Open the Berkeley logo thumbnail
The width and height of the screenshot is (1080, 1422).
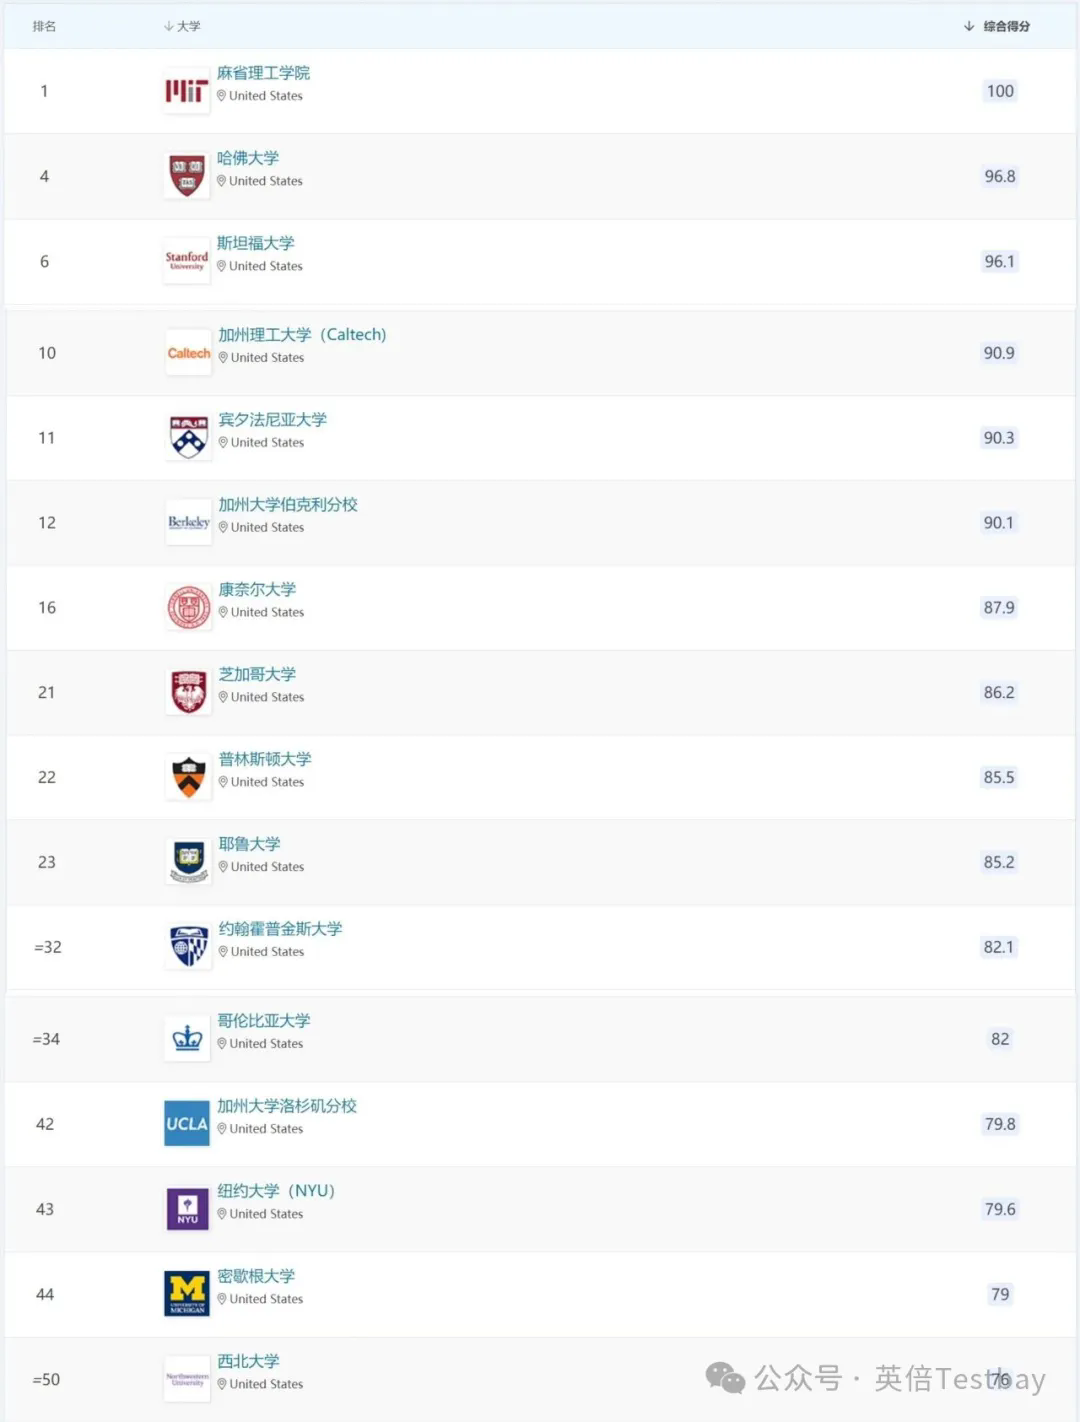pyautogui.click(x=189, y=523)
